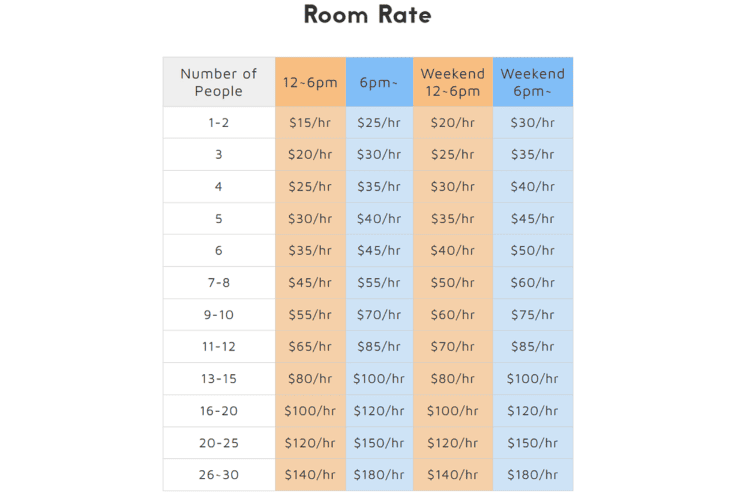
Task: Select the Number of People header cell
Action: point(219,82)
